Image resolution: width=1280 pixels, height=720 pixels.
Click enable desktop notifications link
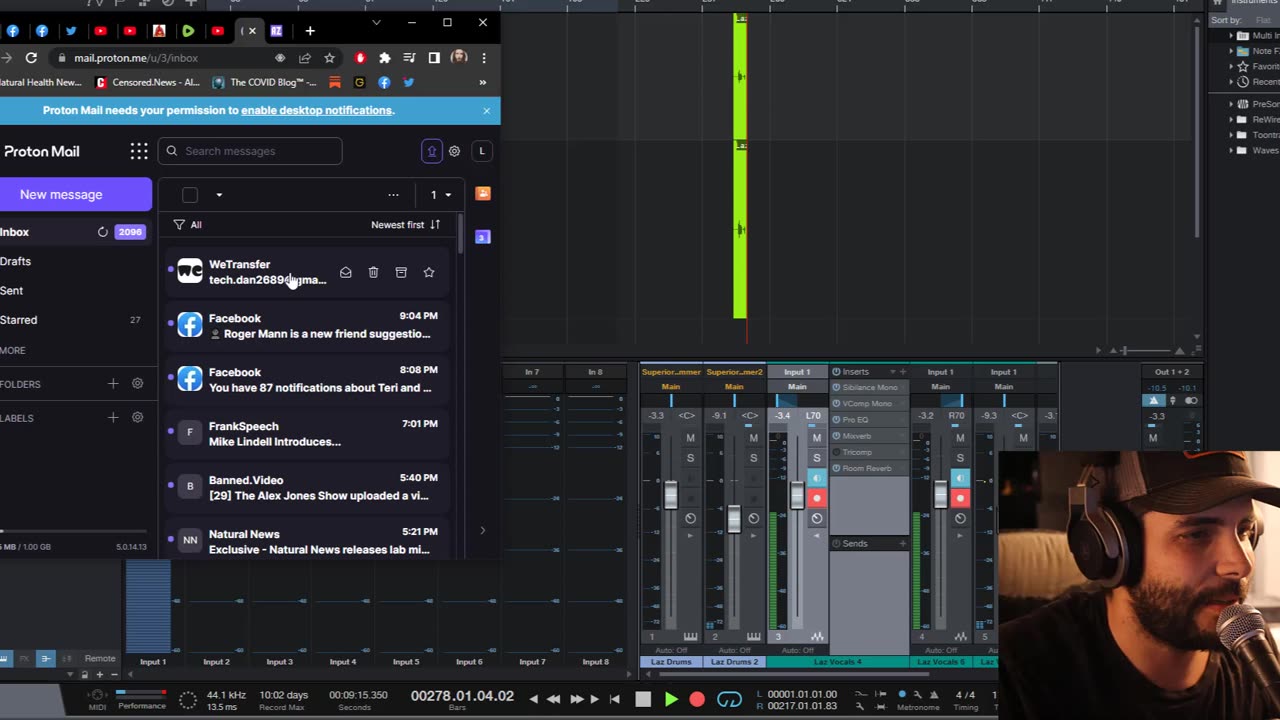317,110
